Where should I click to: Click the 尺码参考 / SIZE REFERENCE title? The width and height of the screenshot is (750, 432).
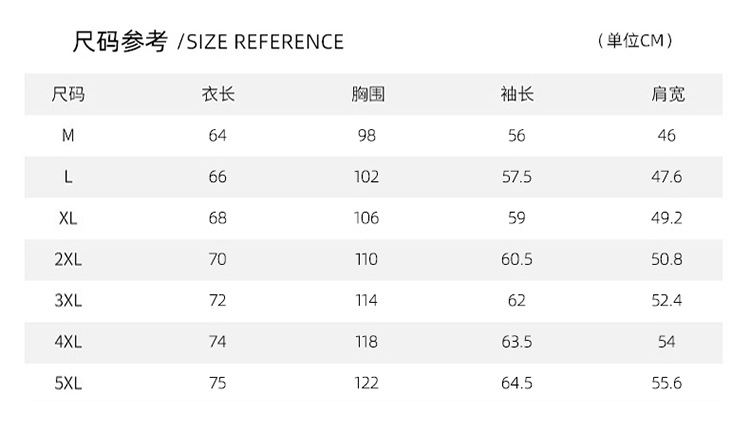(208, 41)
